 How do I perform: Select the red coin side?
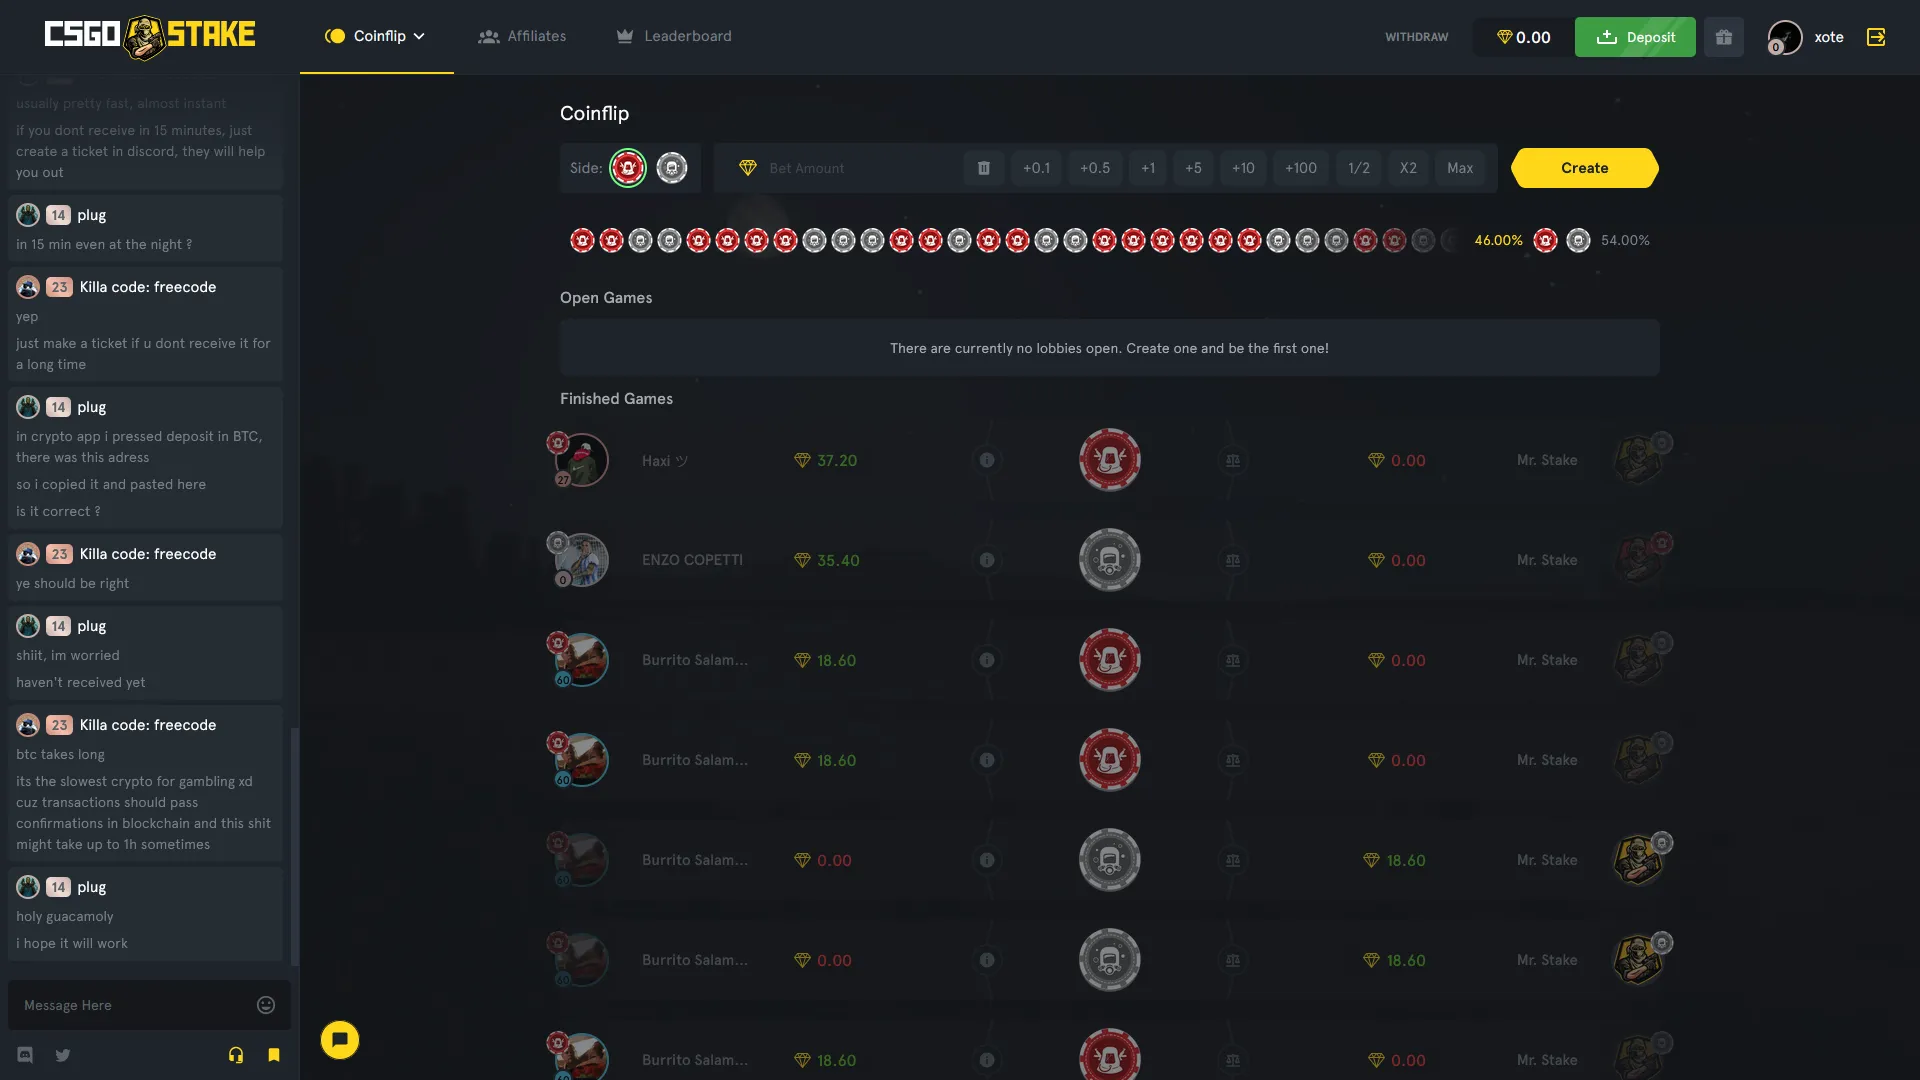pos(627,168)
